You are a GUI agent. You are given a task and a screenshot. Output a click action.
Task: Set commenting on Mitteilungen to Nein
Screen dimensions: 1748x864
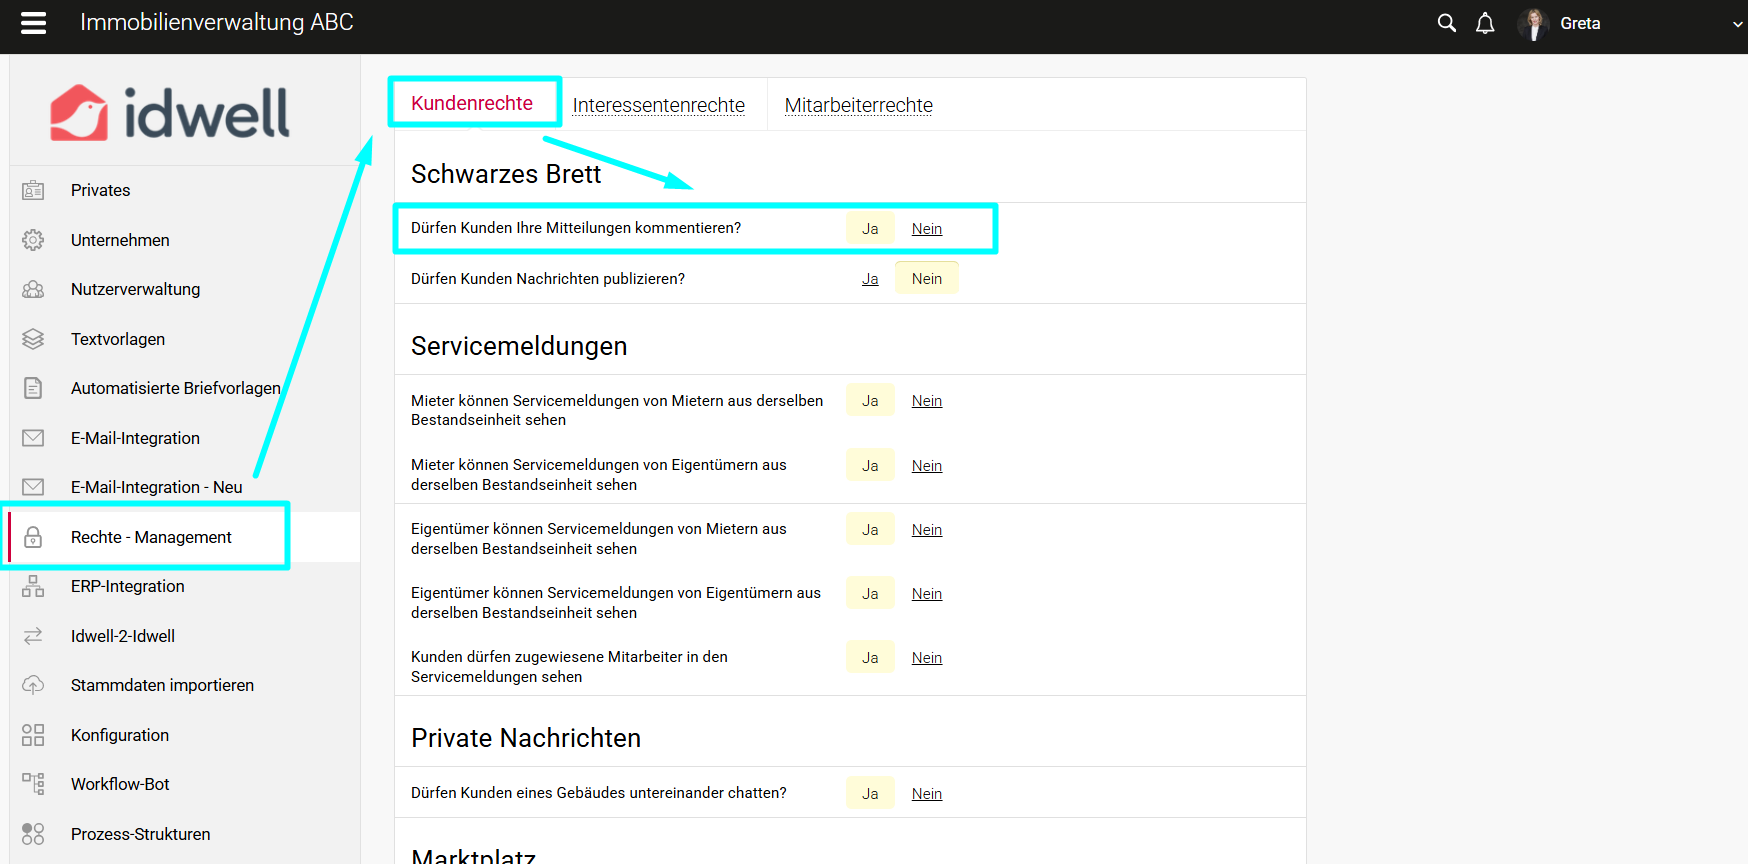tap(926, 229)
